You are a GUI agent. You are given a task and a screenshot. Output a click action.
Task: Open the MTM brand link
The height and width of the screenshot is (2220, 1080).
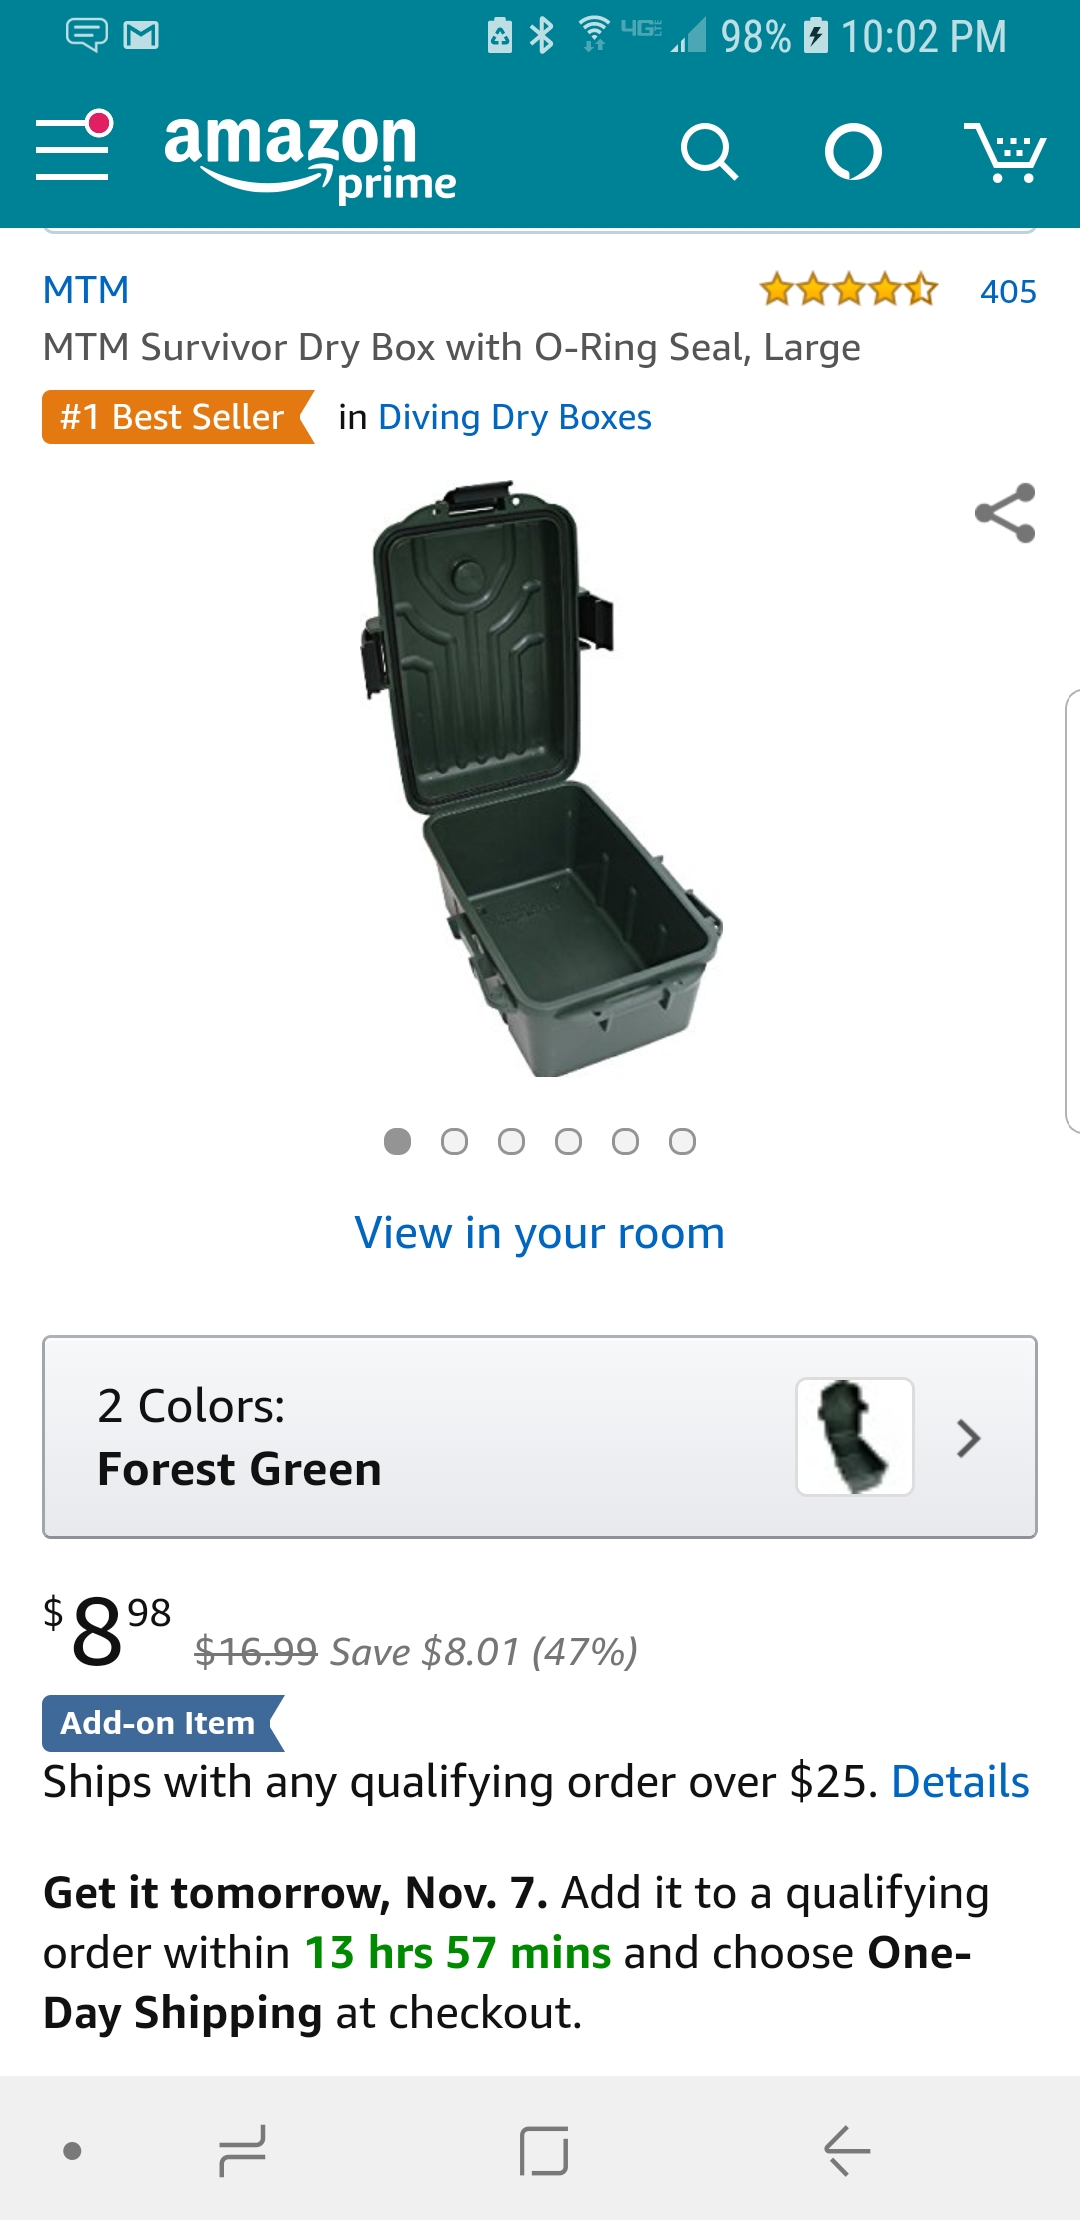[86, 290]
